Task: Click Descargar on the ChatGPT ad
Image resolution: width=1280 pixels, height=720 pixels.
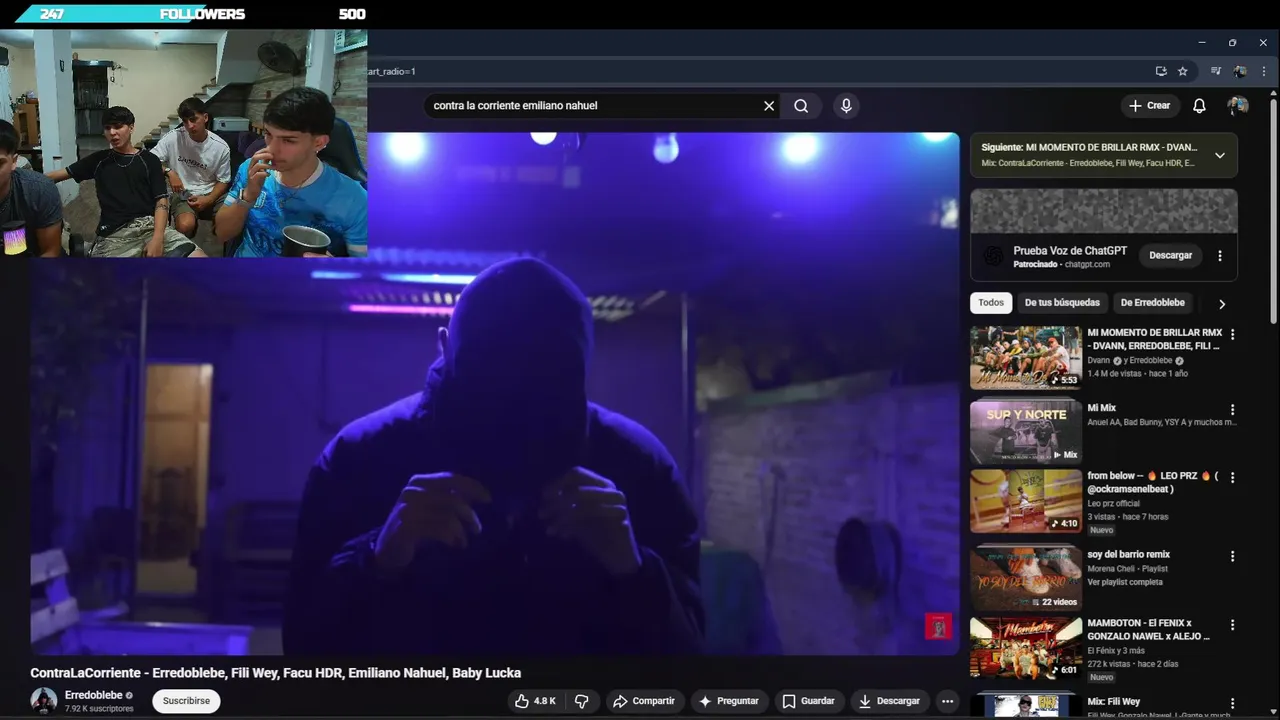Action: [1170, 256]
